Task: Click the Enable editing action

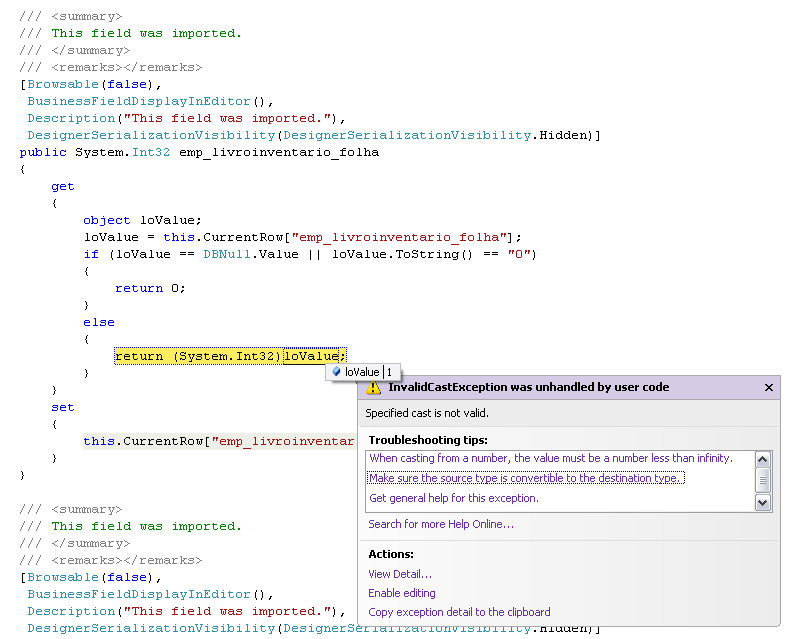Action: point(404,593)
